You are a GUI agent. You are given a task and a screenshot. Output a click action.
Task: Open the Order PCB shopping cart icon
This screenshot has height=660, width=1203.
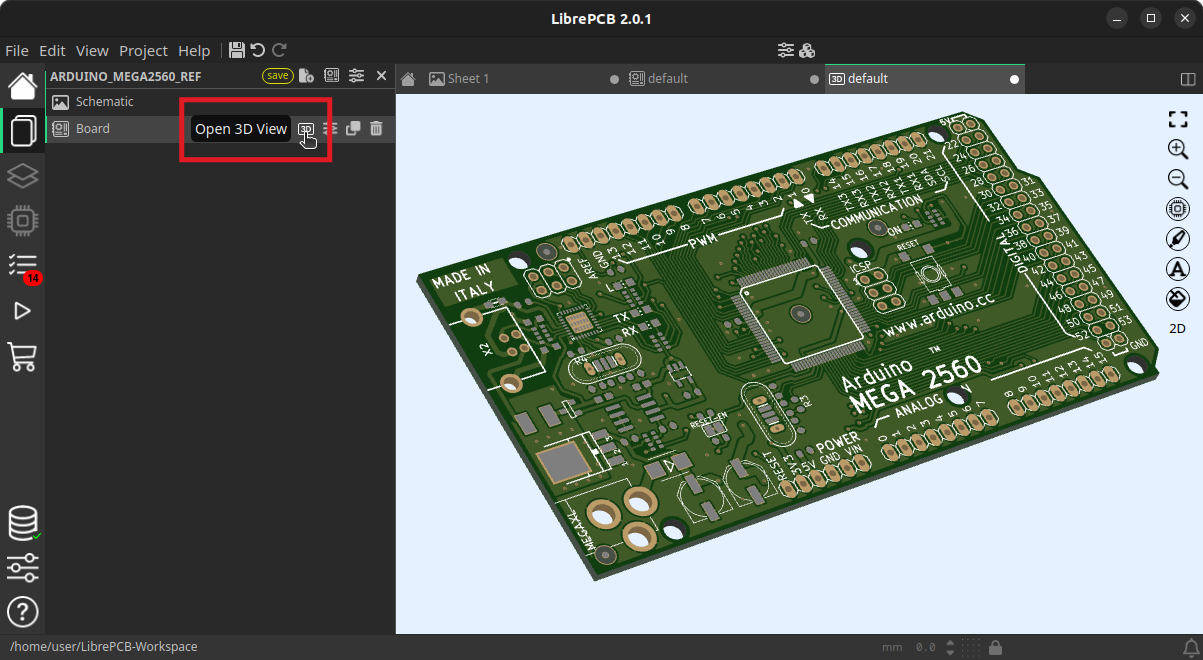point(23,356)
